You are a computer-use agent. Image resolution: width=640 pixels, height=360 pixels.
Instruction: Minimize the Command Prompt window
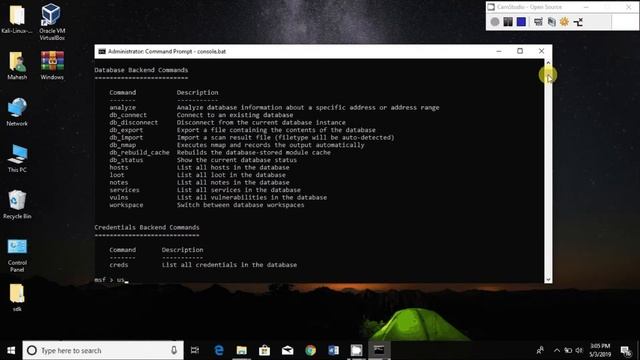[x=499, y=51]
